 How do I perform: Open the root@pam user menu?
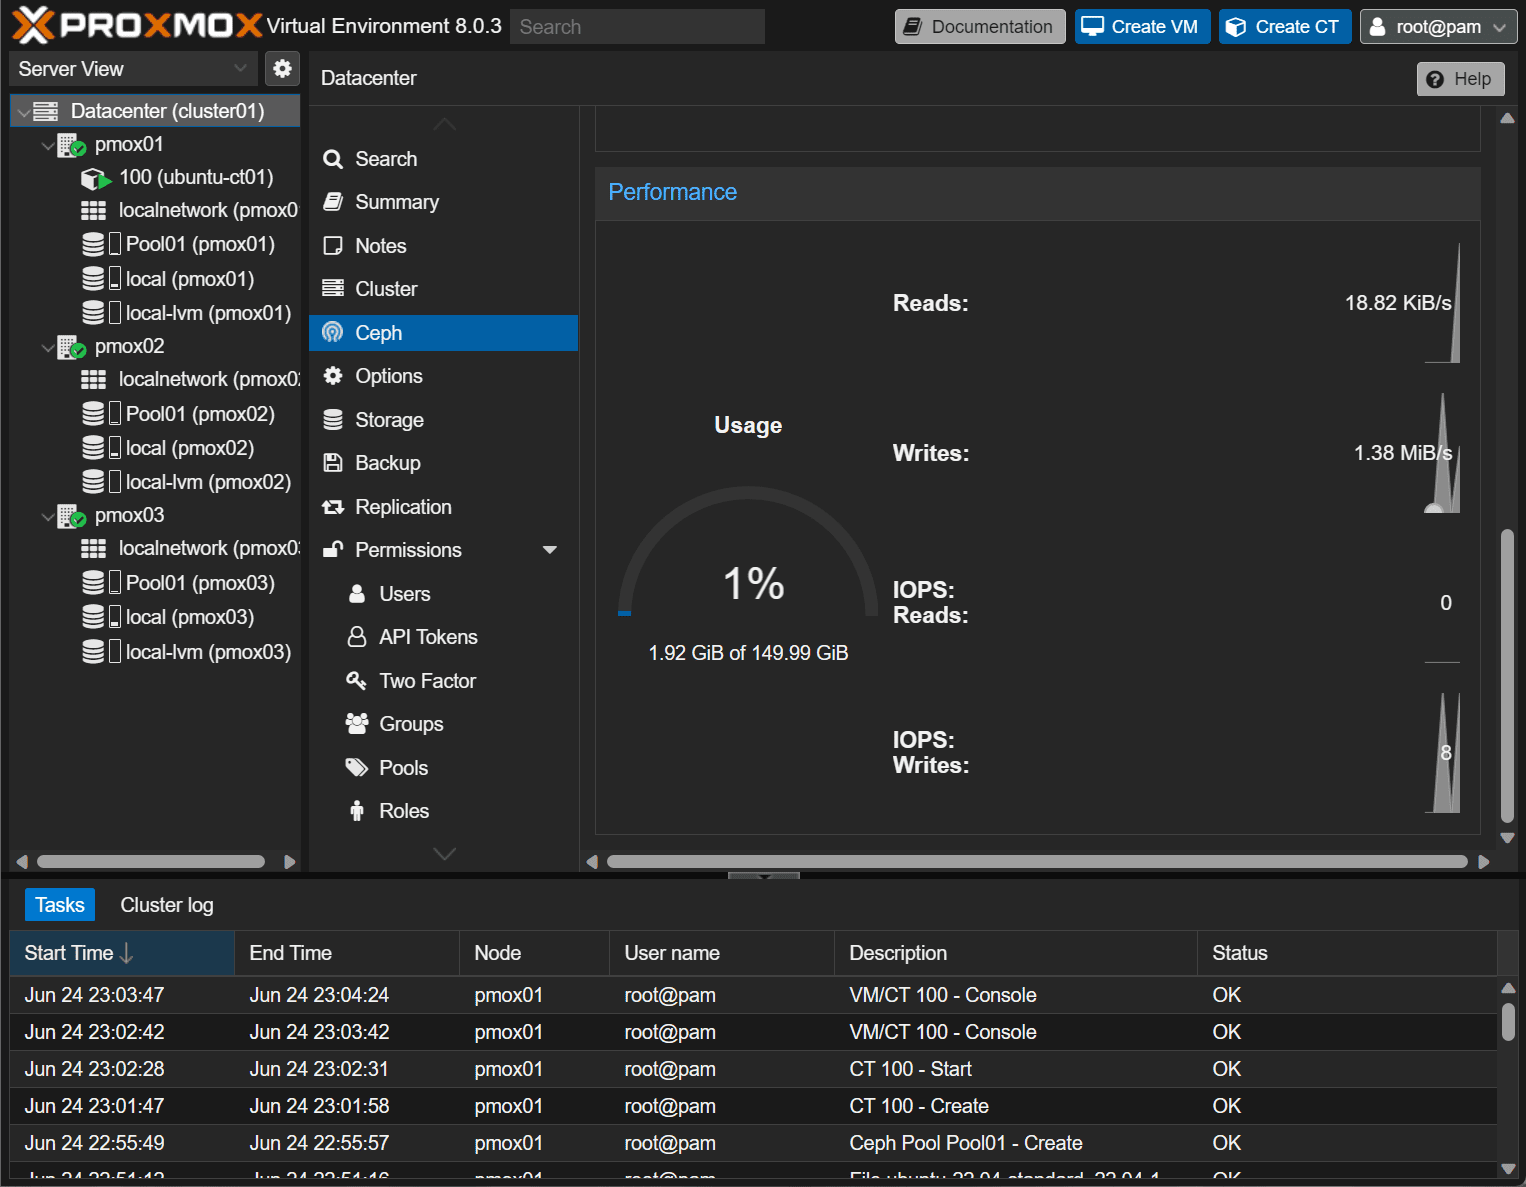click(1437, 27)
